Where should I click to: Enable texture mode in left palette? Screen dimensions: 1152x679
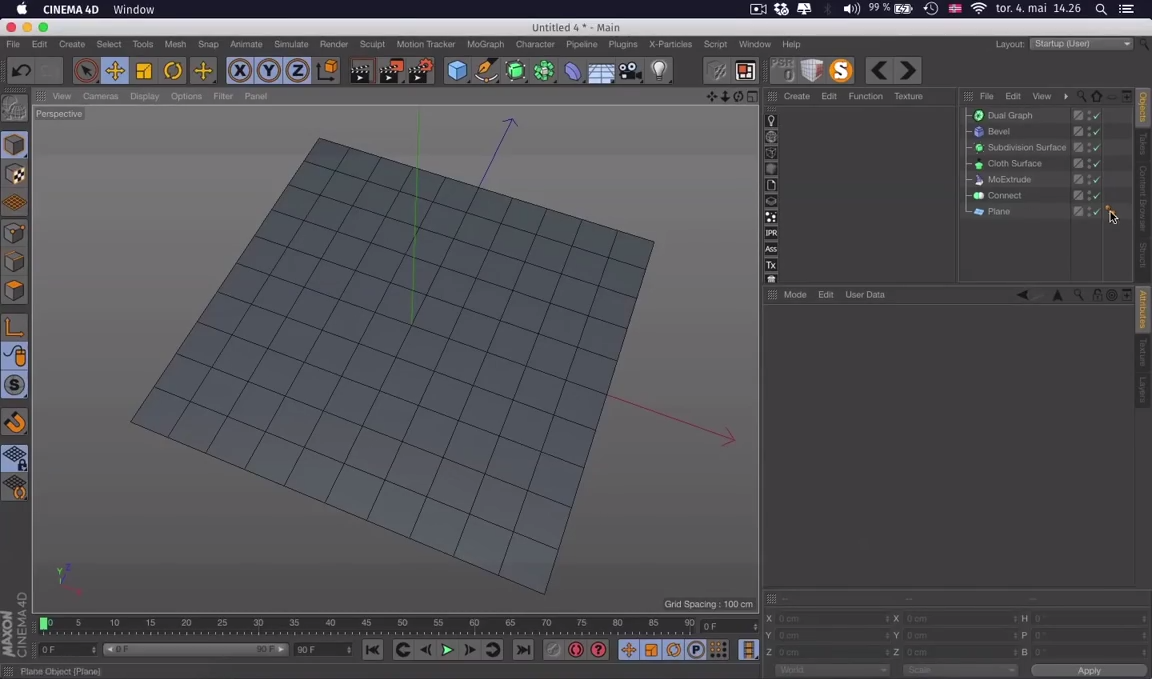coord(15,174)
